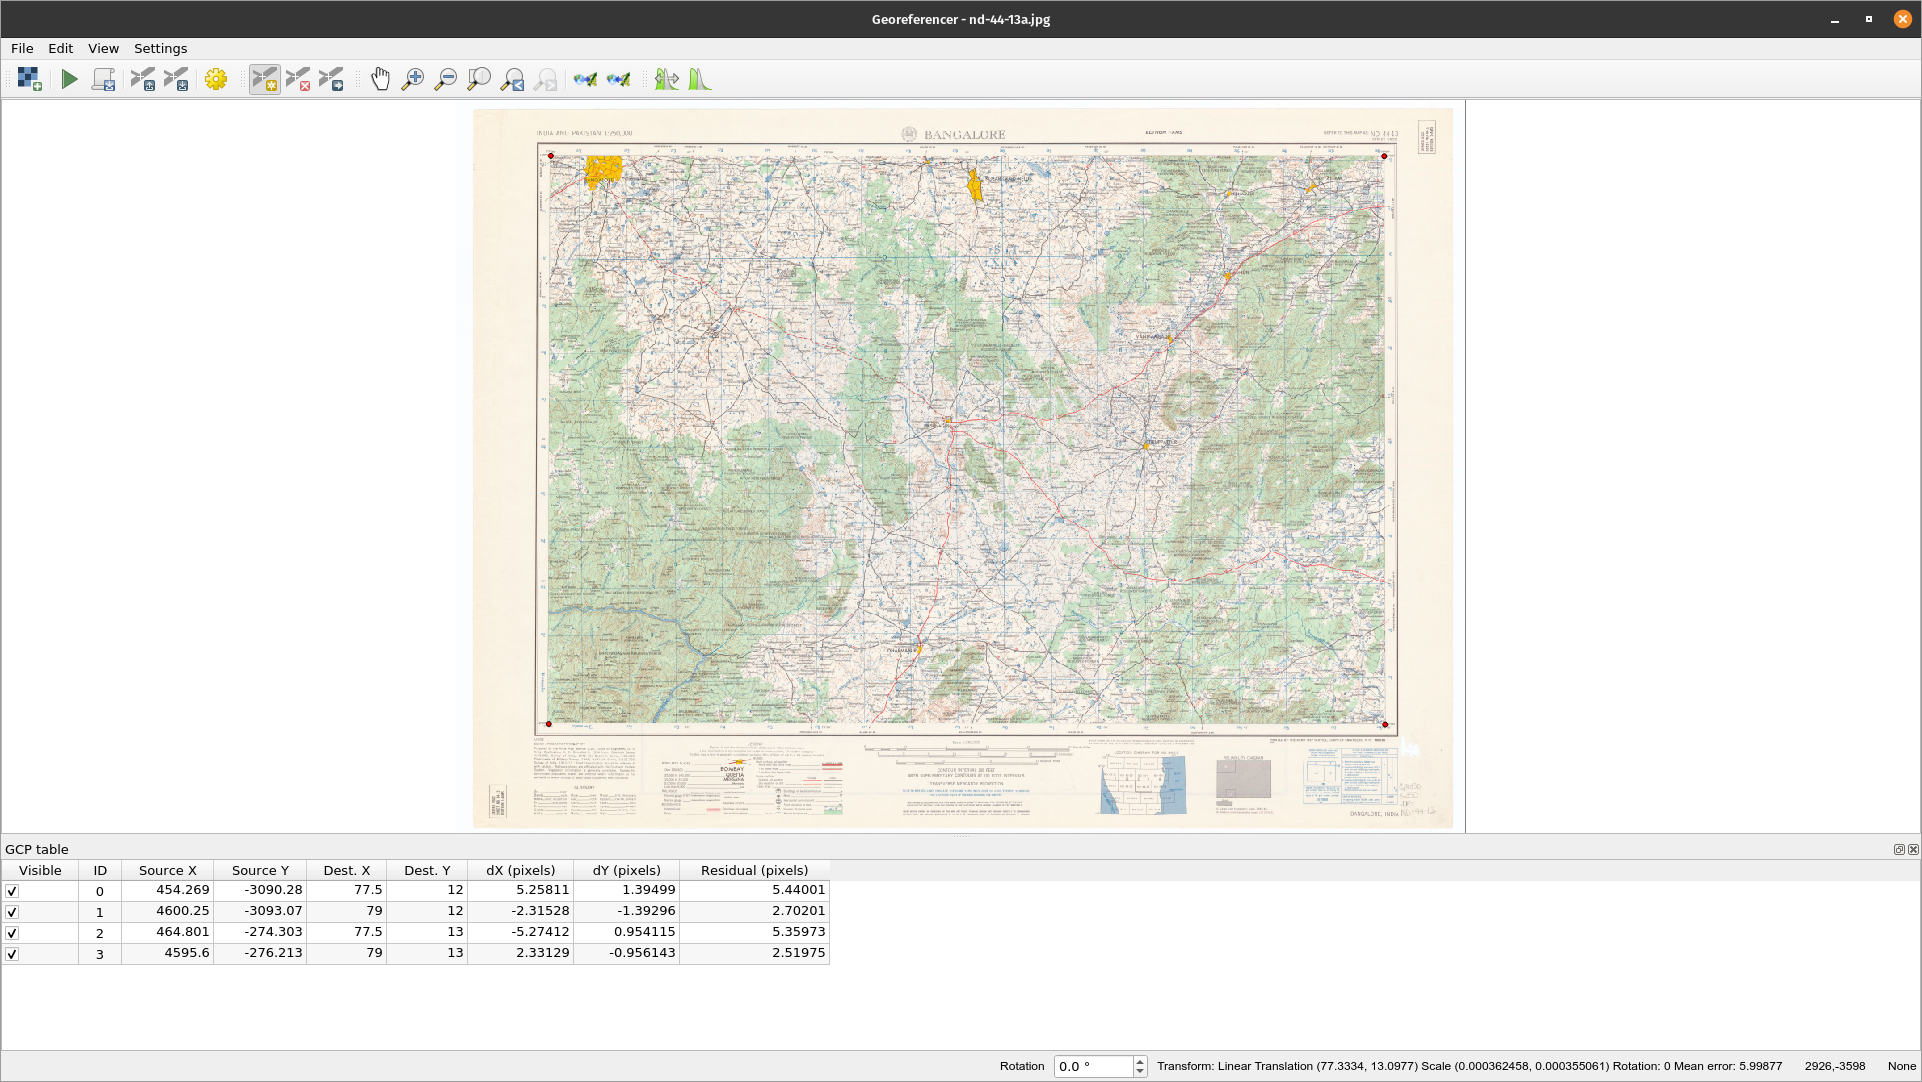The image size is (1922, 1082).
Task: Select Source Y cell -274.303
Action: 260,932
